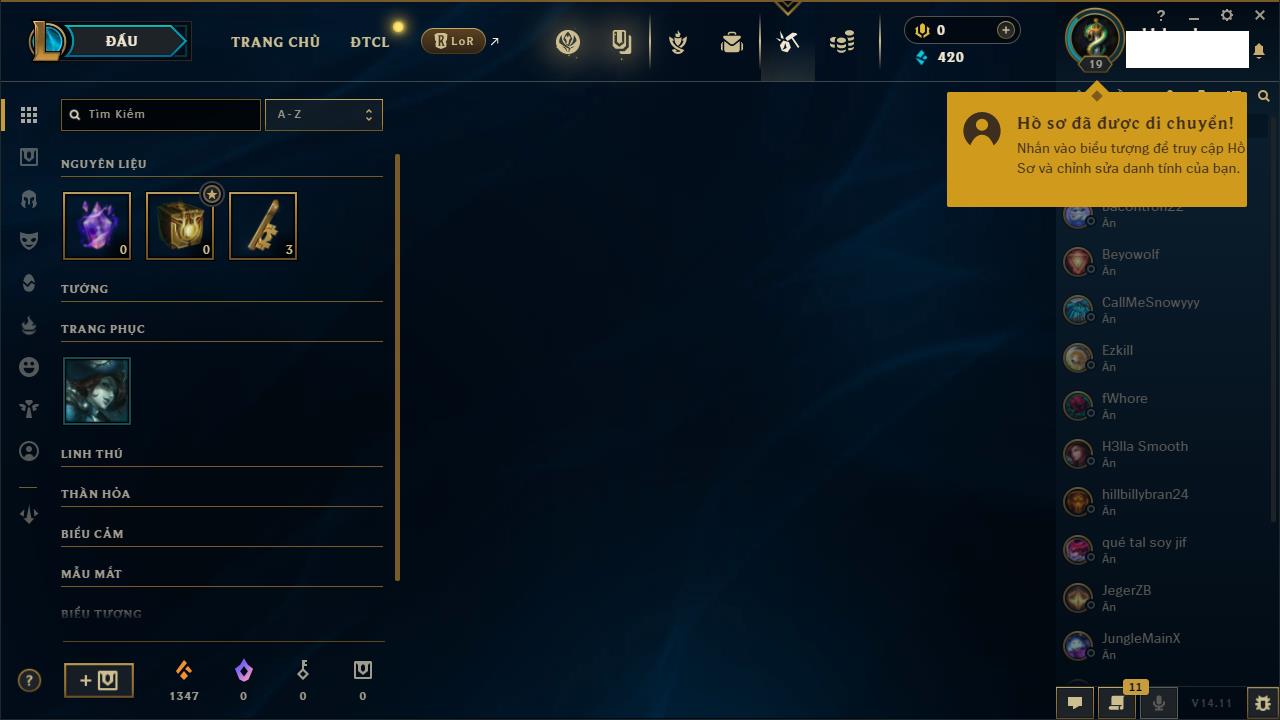Toggle the microphone mute button
Screen dimensions: 1280x720
tap(1158, 703)
